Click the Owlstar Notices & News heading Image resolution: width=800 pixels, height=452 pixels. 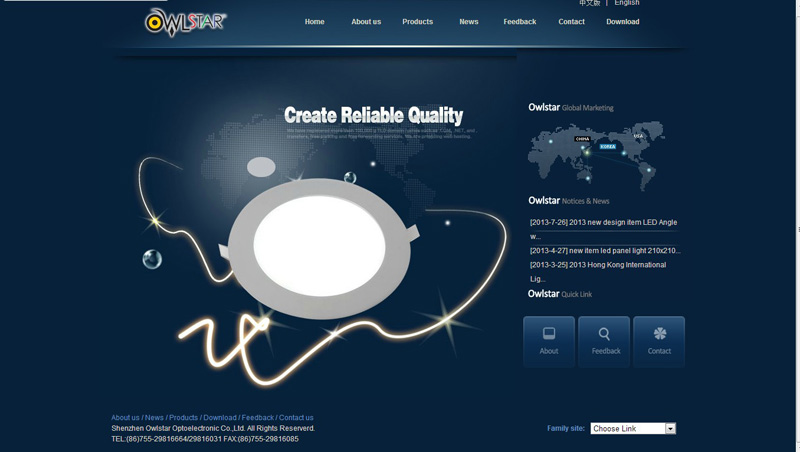click(569, 200)
